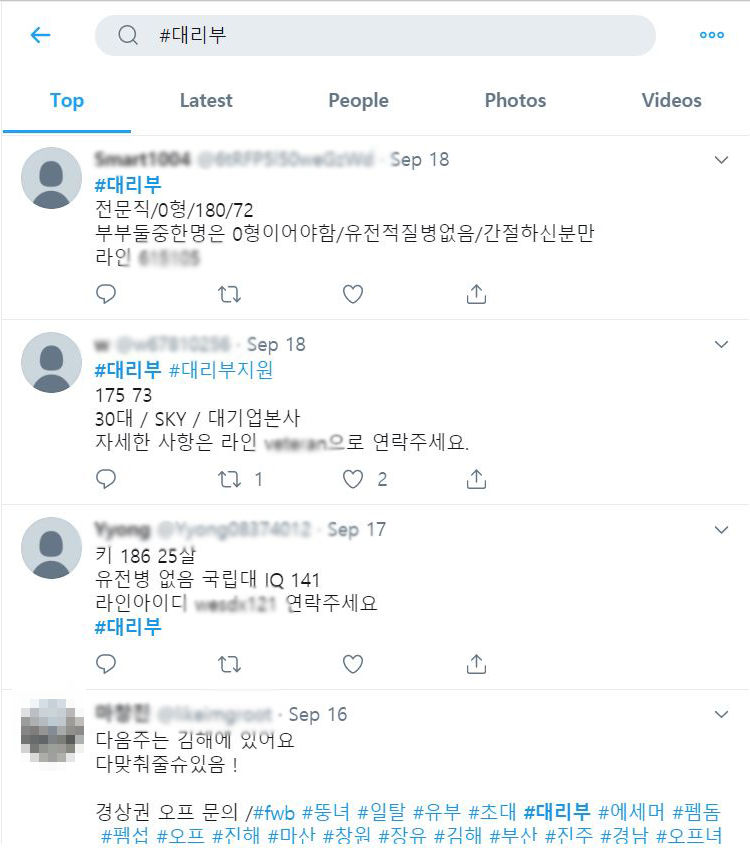
Task: Click the search field containing #대리부
Action: pyautogui.click(x=375, y=35)
